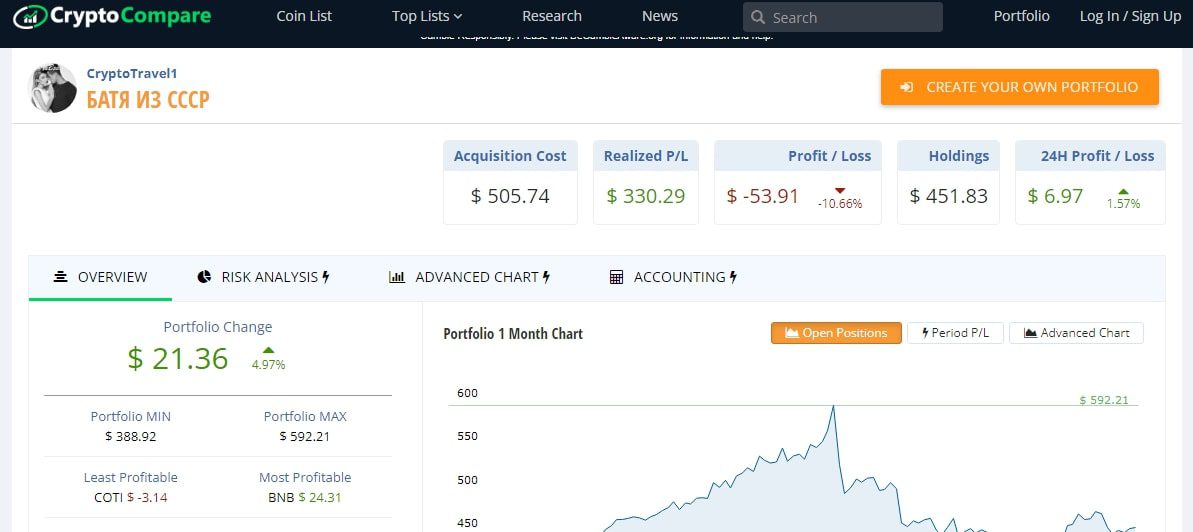
Task: Click the Advanced Chart button above the chart
Action: pos(1076,333)
